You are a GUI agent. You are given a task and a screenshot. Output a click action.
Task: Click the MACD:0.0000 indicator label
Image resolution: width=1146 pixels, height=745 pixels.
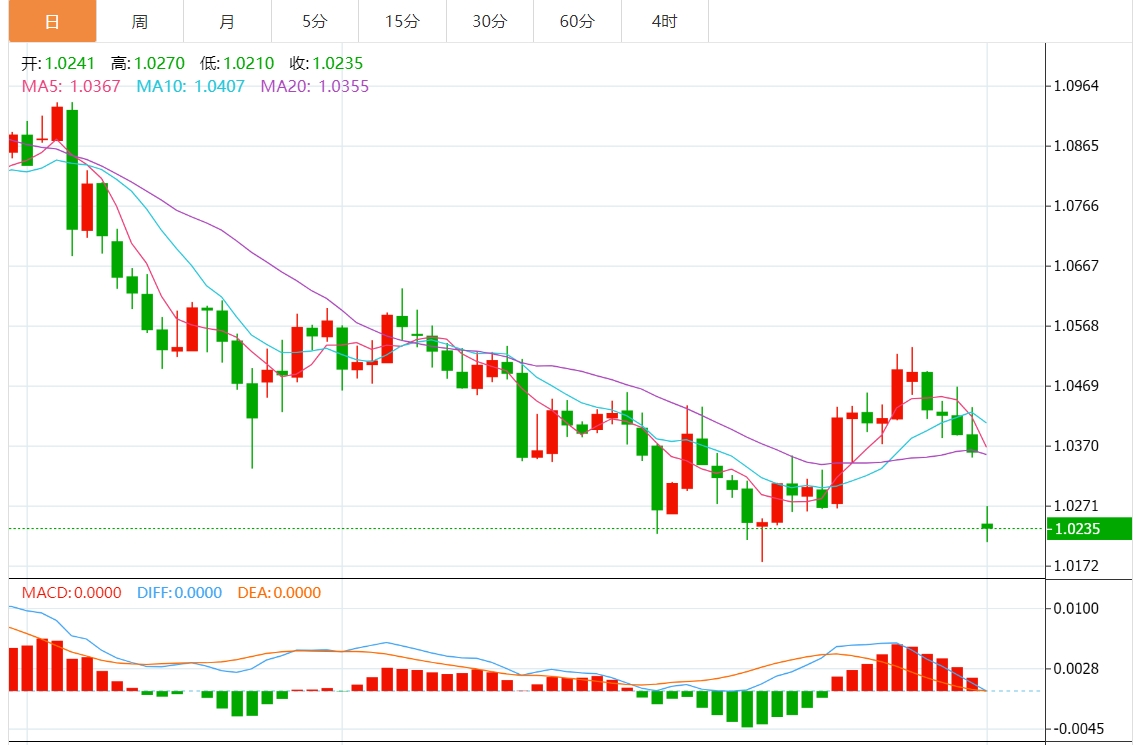click(71, 593)
